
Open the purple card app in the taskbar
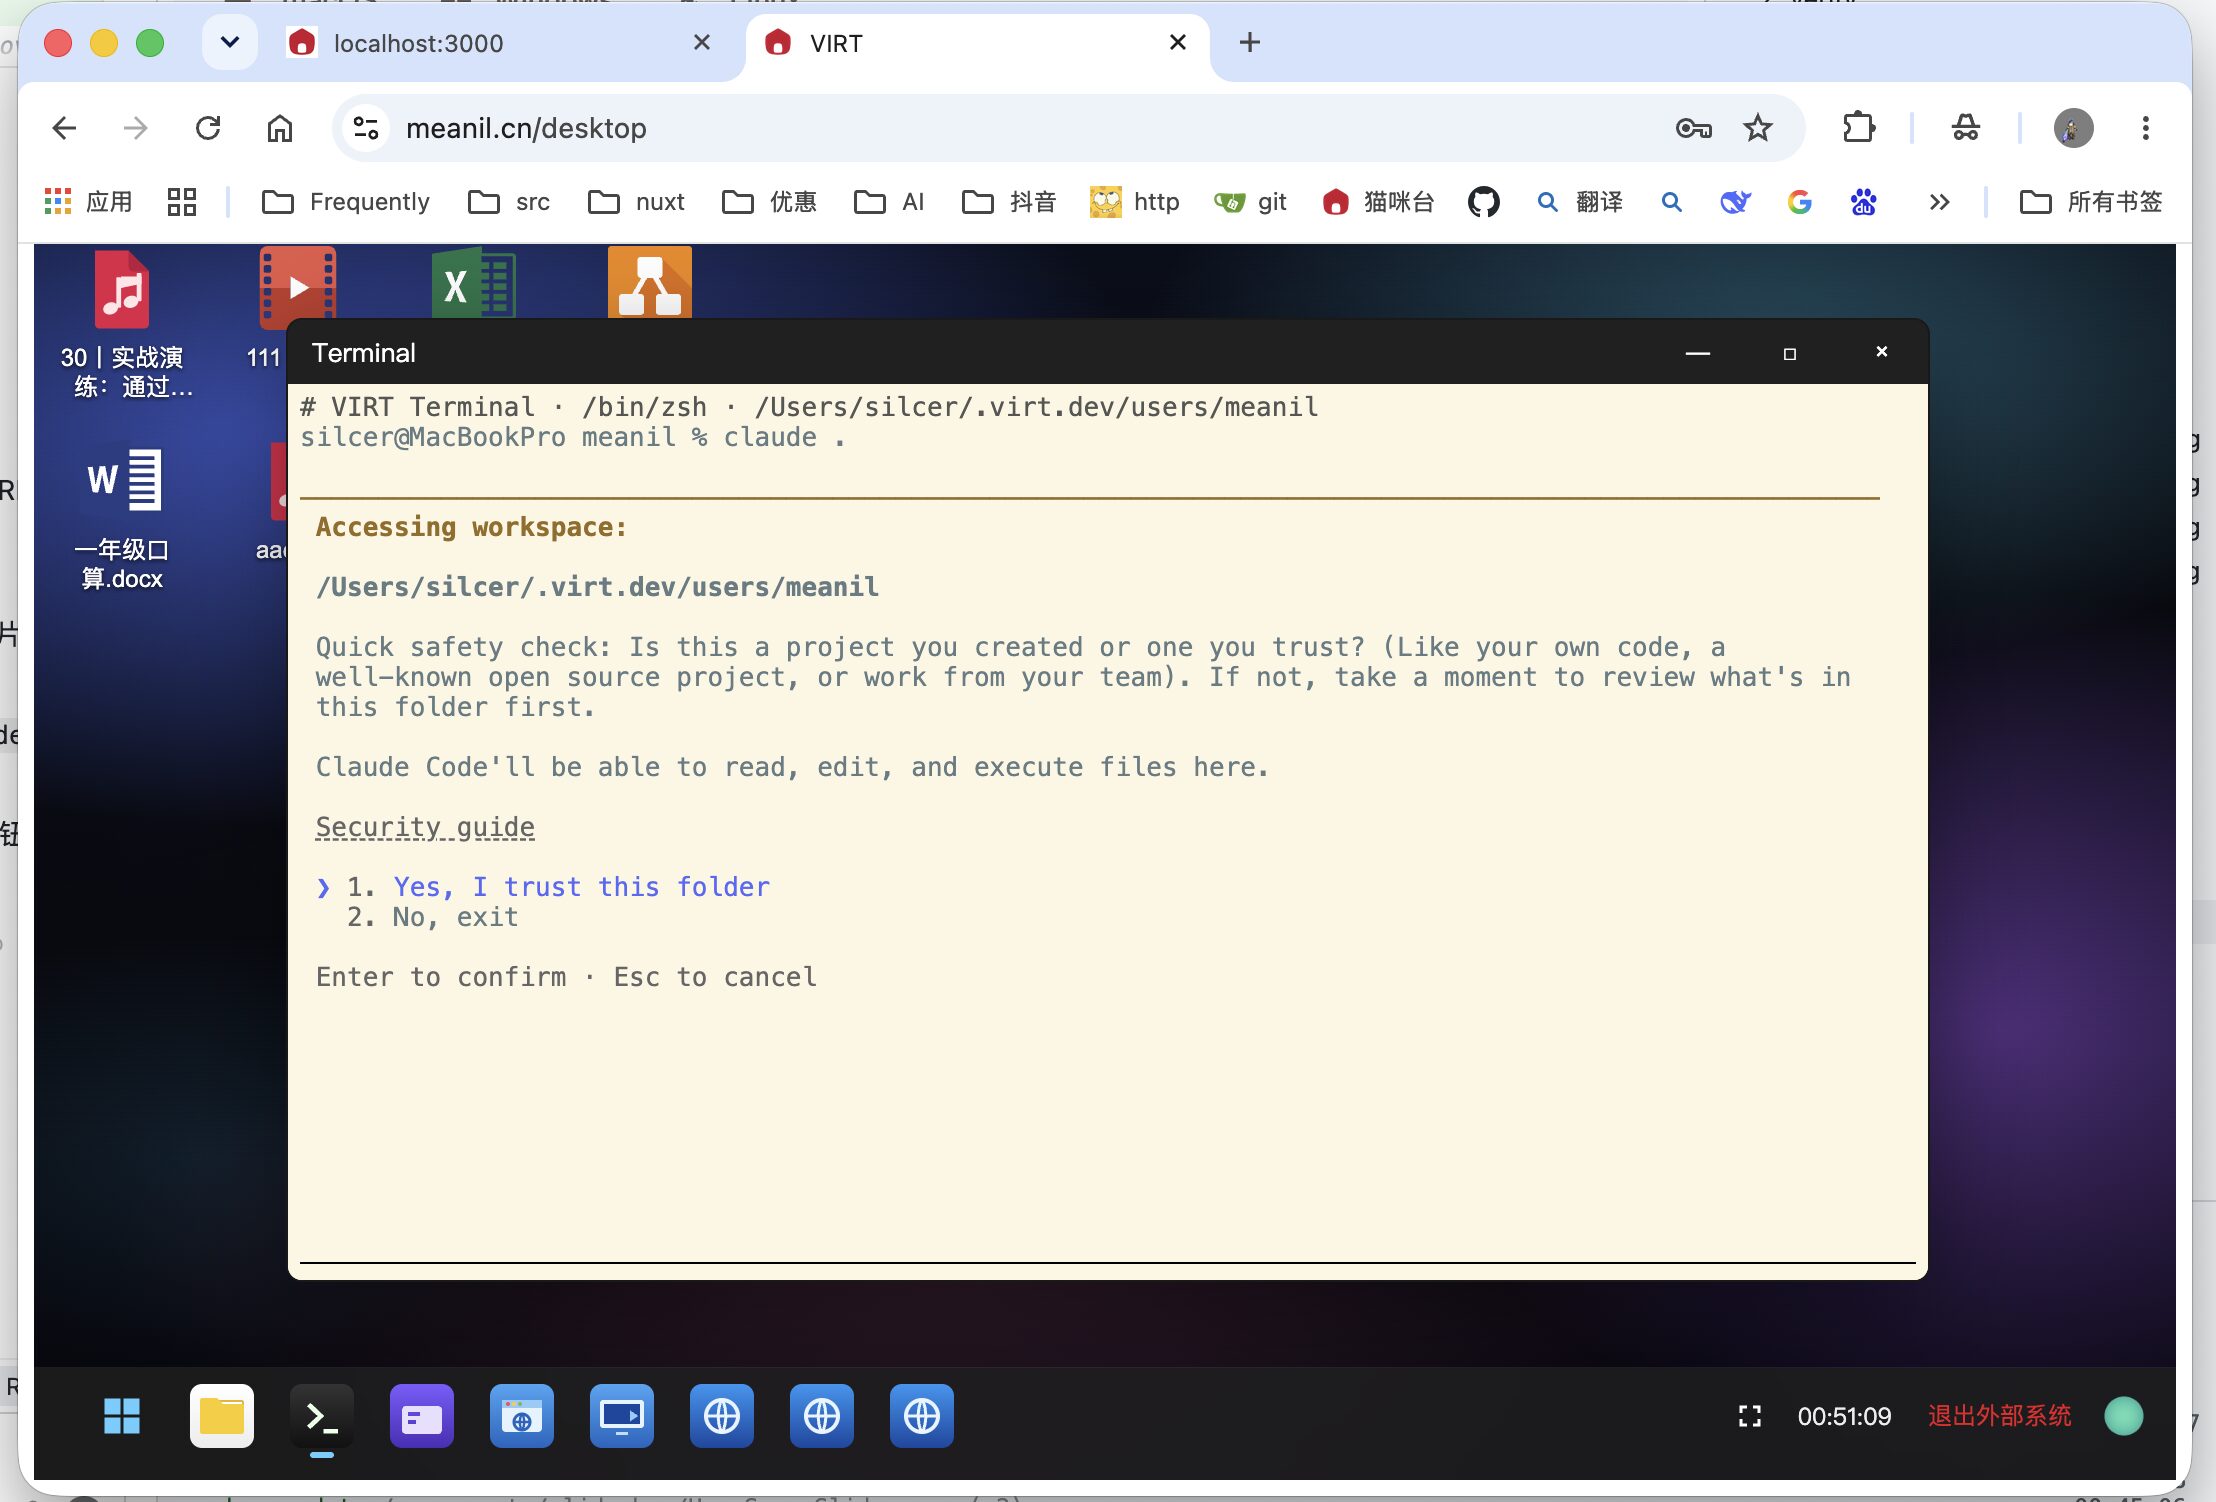422,1416
